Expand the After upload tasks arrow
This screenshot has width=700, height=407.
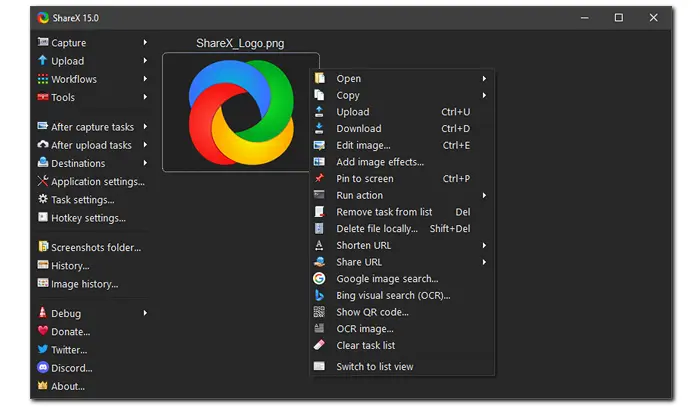145,145
